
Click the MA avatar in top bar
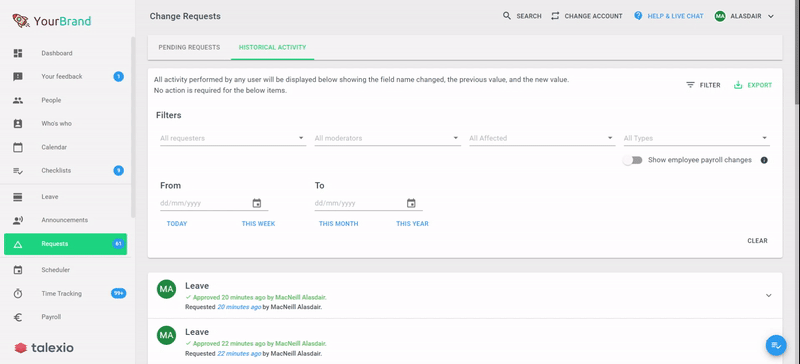pos(720,16)
